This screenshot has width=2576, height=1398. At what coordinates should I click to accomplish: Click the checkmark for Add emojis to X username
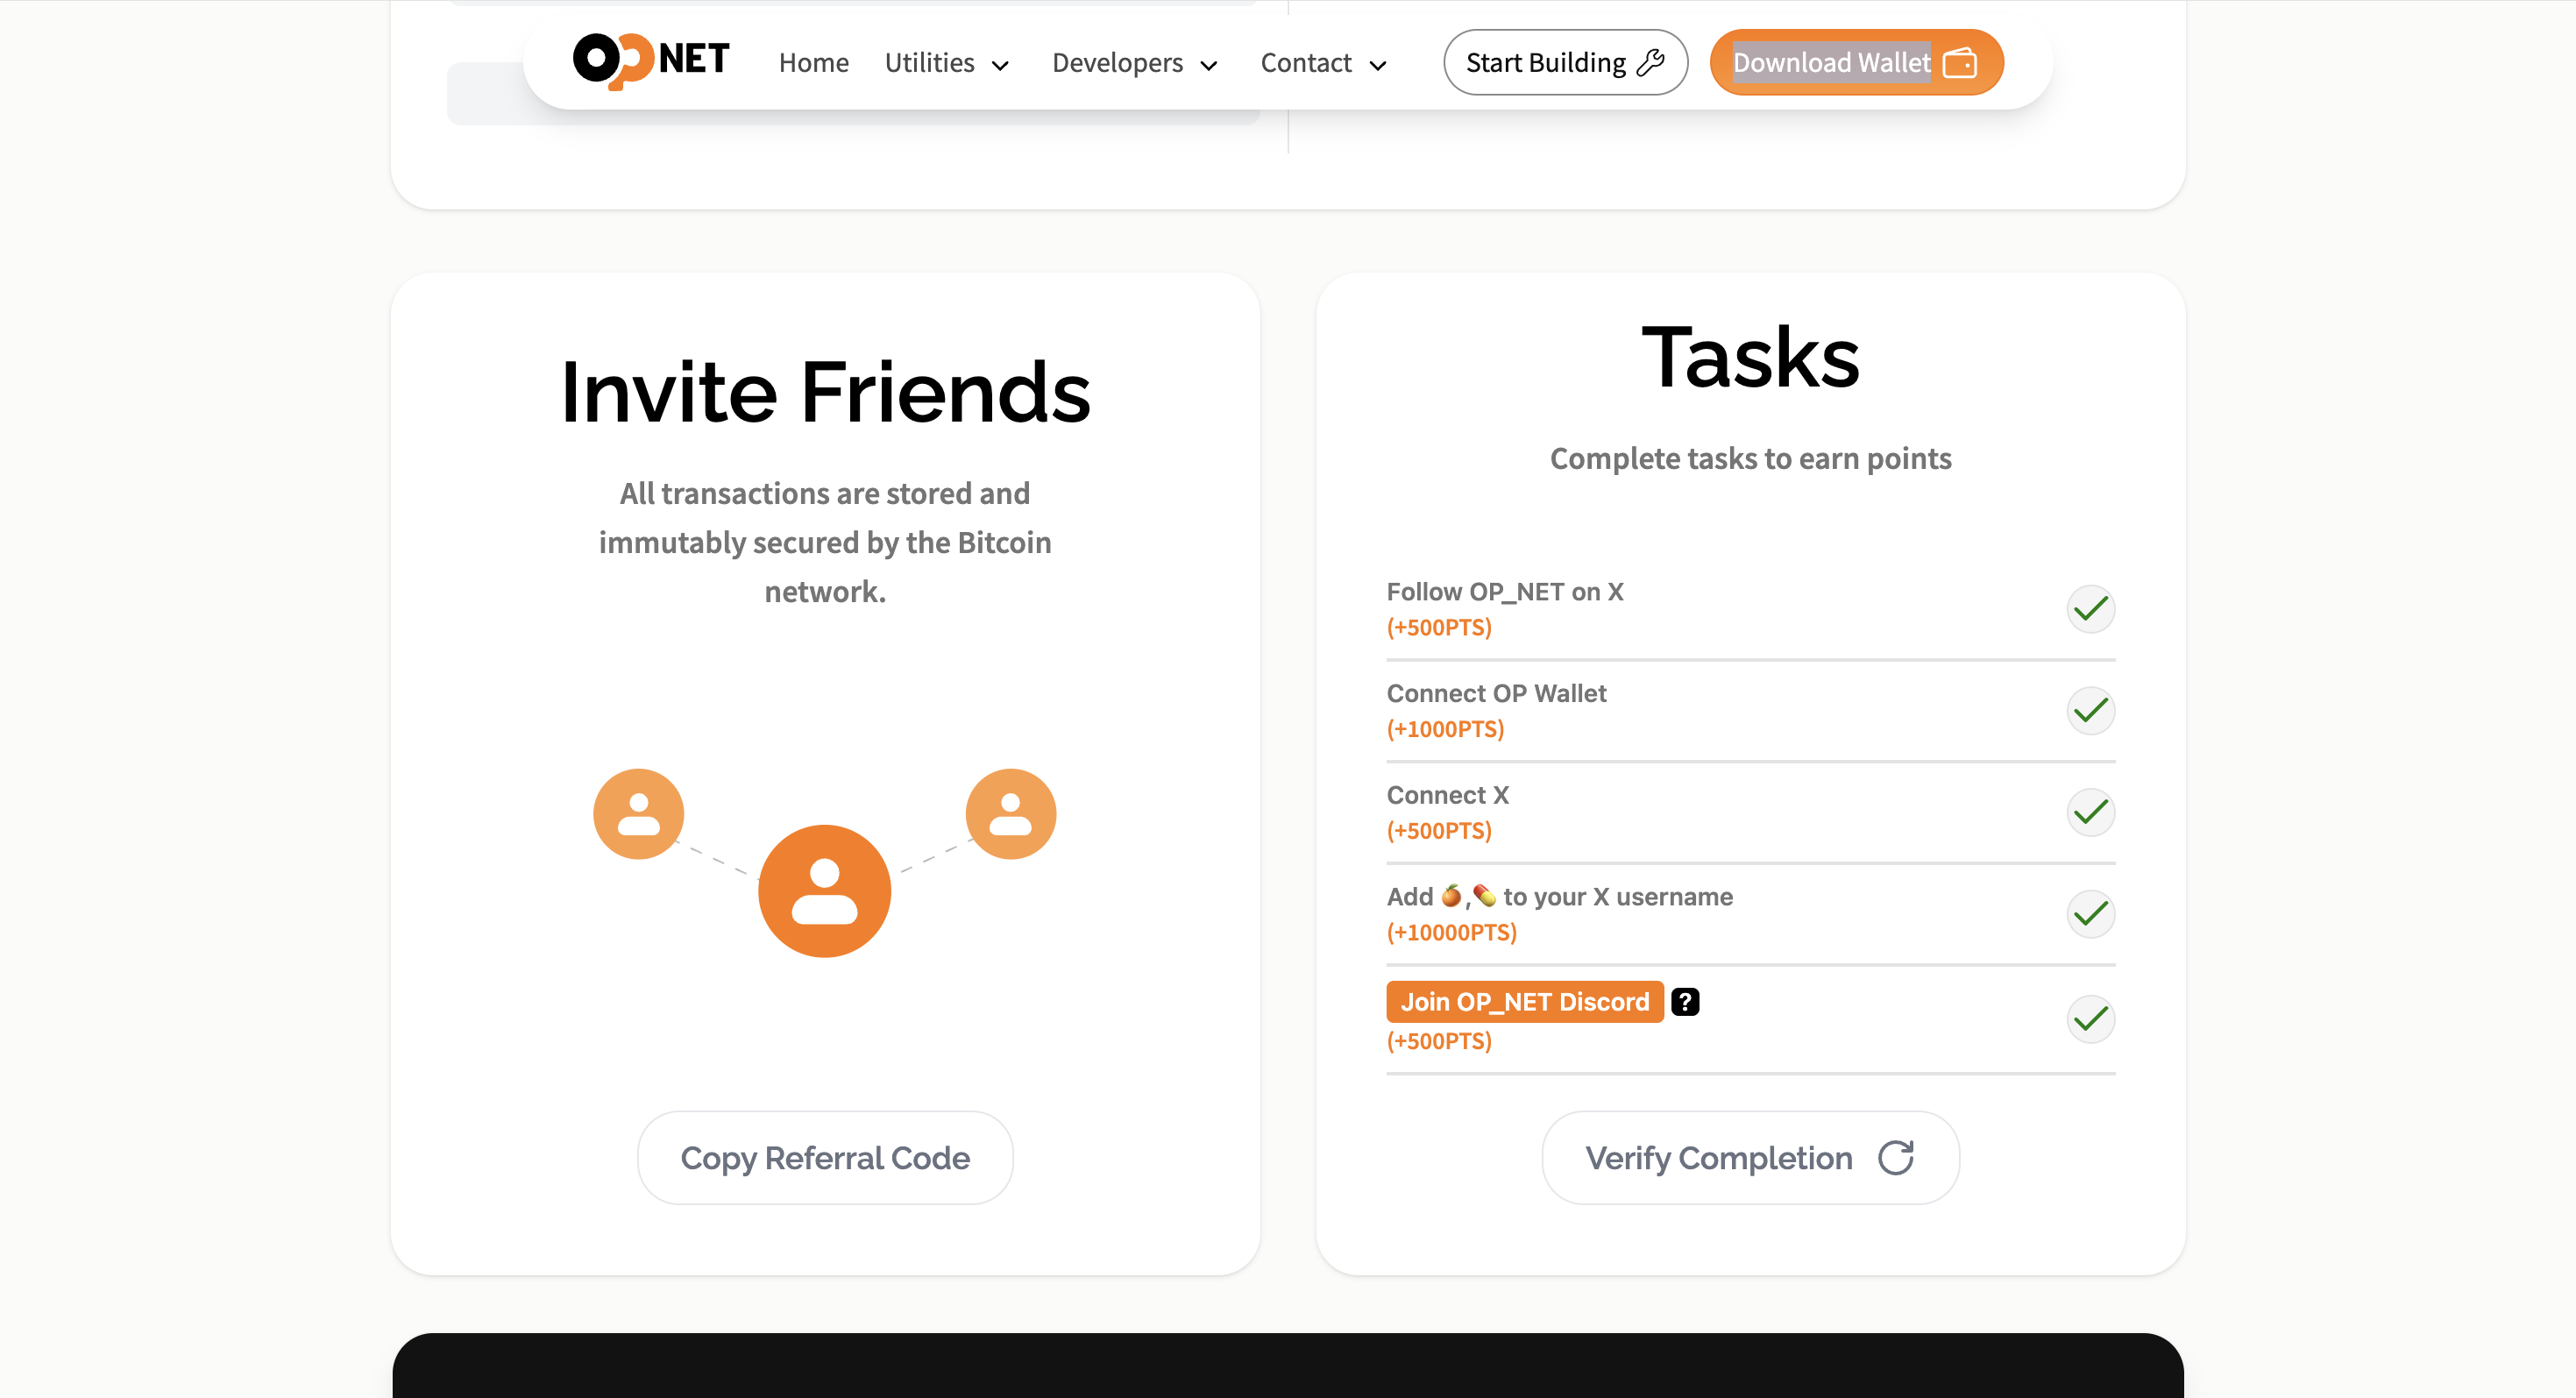(x=2090, y=914)
